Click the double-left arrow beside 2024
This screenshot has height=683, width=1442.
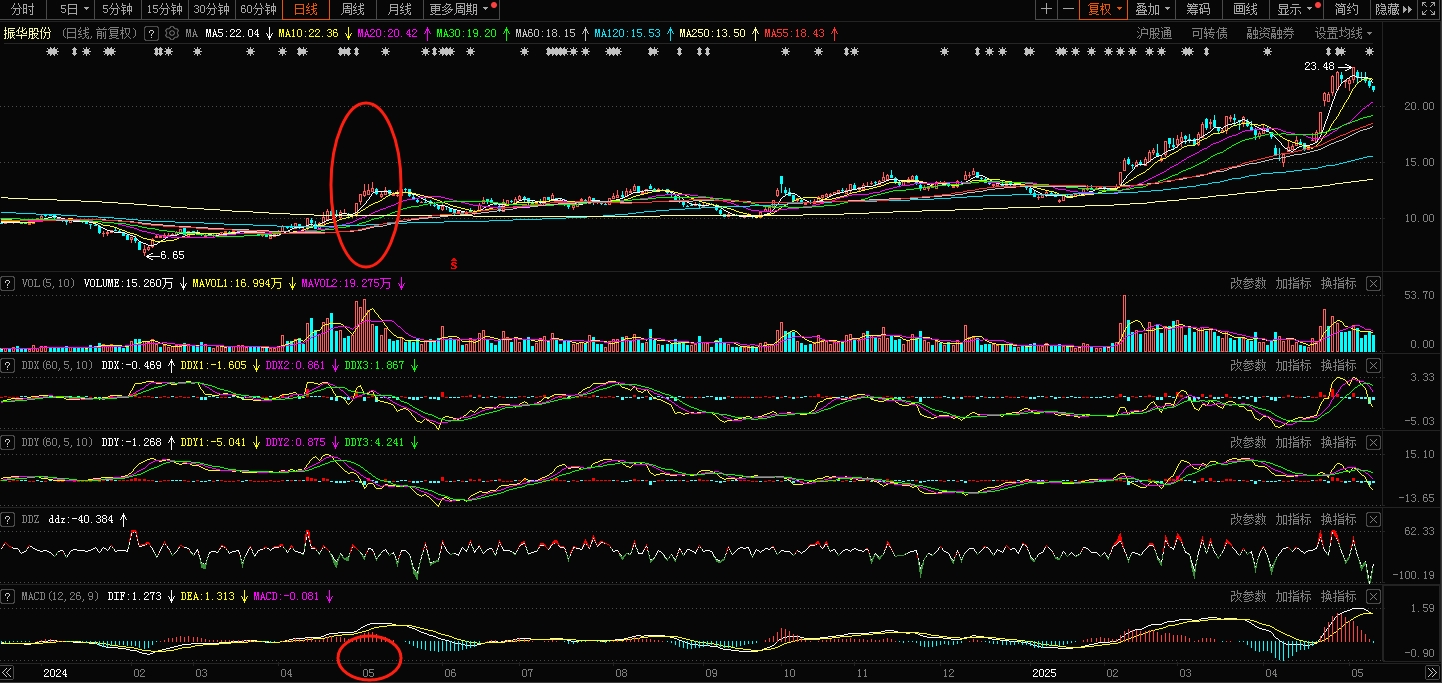9,673
